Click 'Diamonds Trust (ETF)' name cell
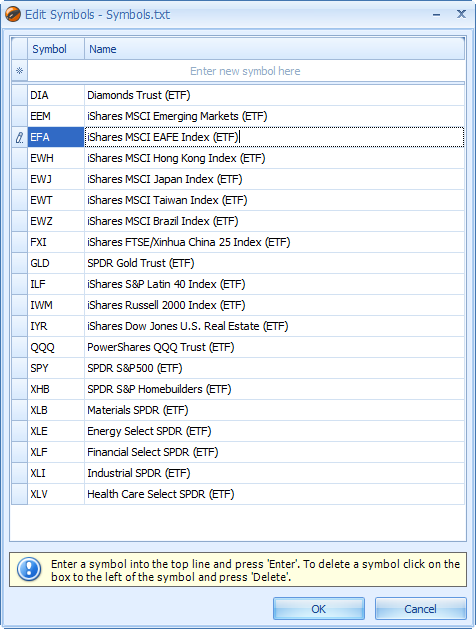 274,95
